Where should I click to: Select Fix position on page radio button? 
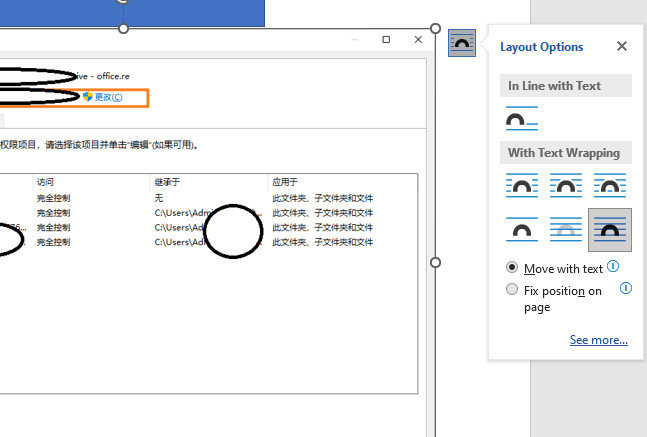[512, 289]
